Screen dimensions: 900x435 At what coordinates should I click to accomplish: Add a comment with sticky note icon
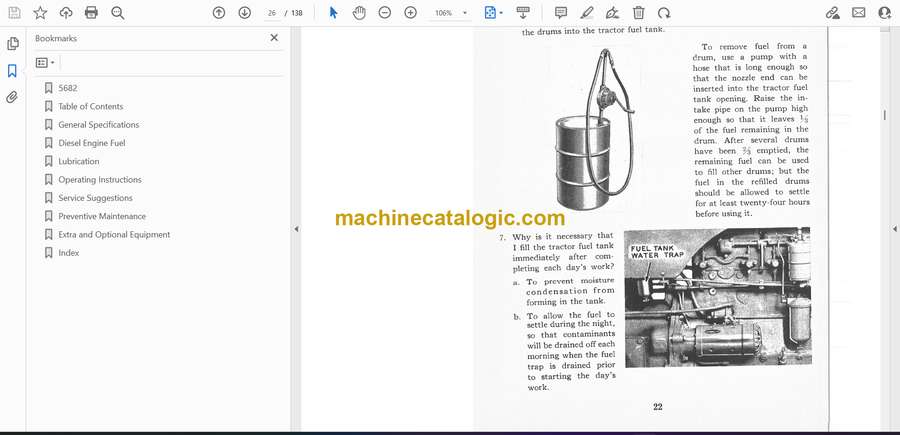click(560, 13)
